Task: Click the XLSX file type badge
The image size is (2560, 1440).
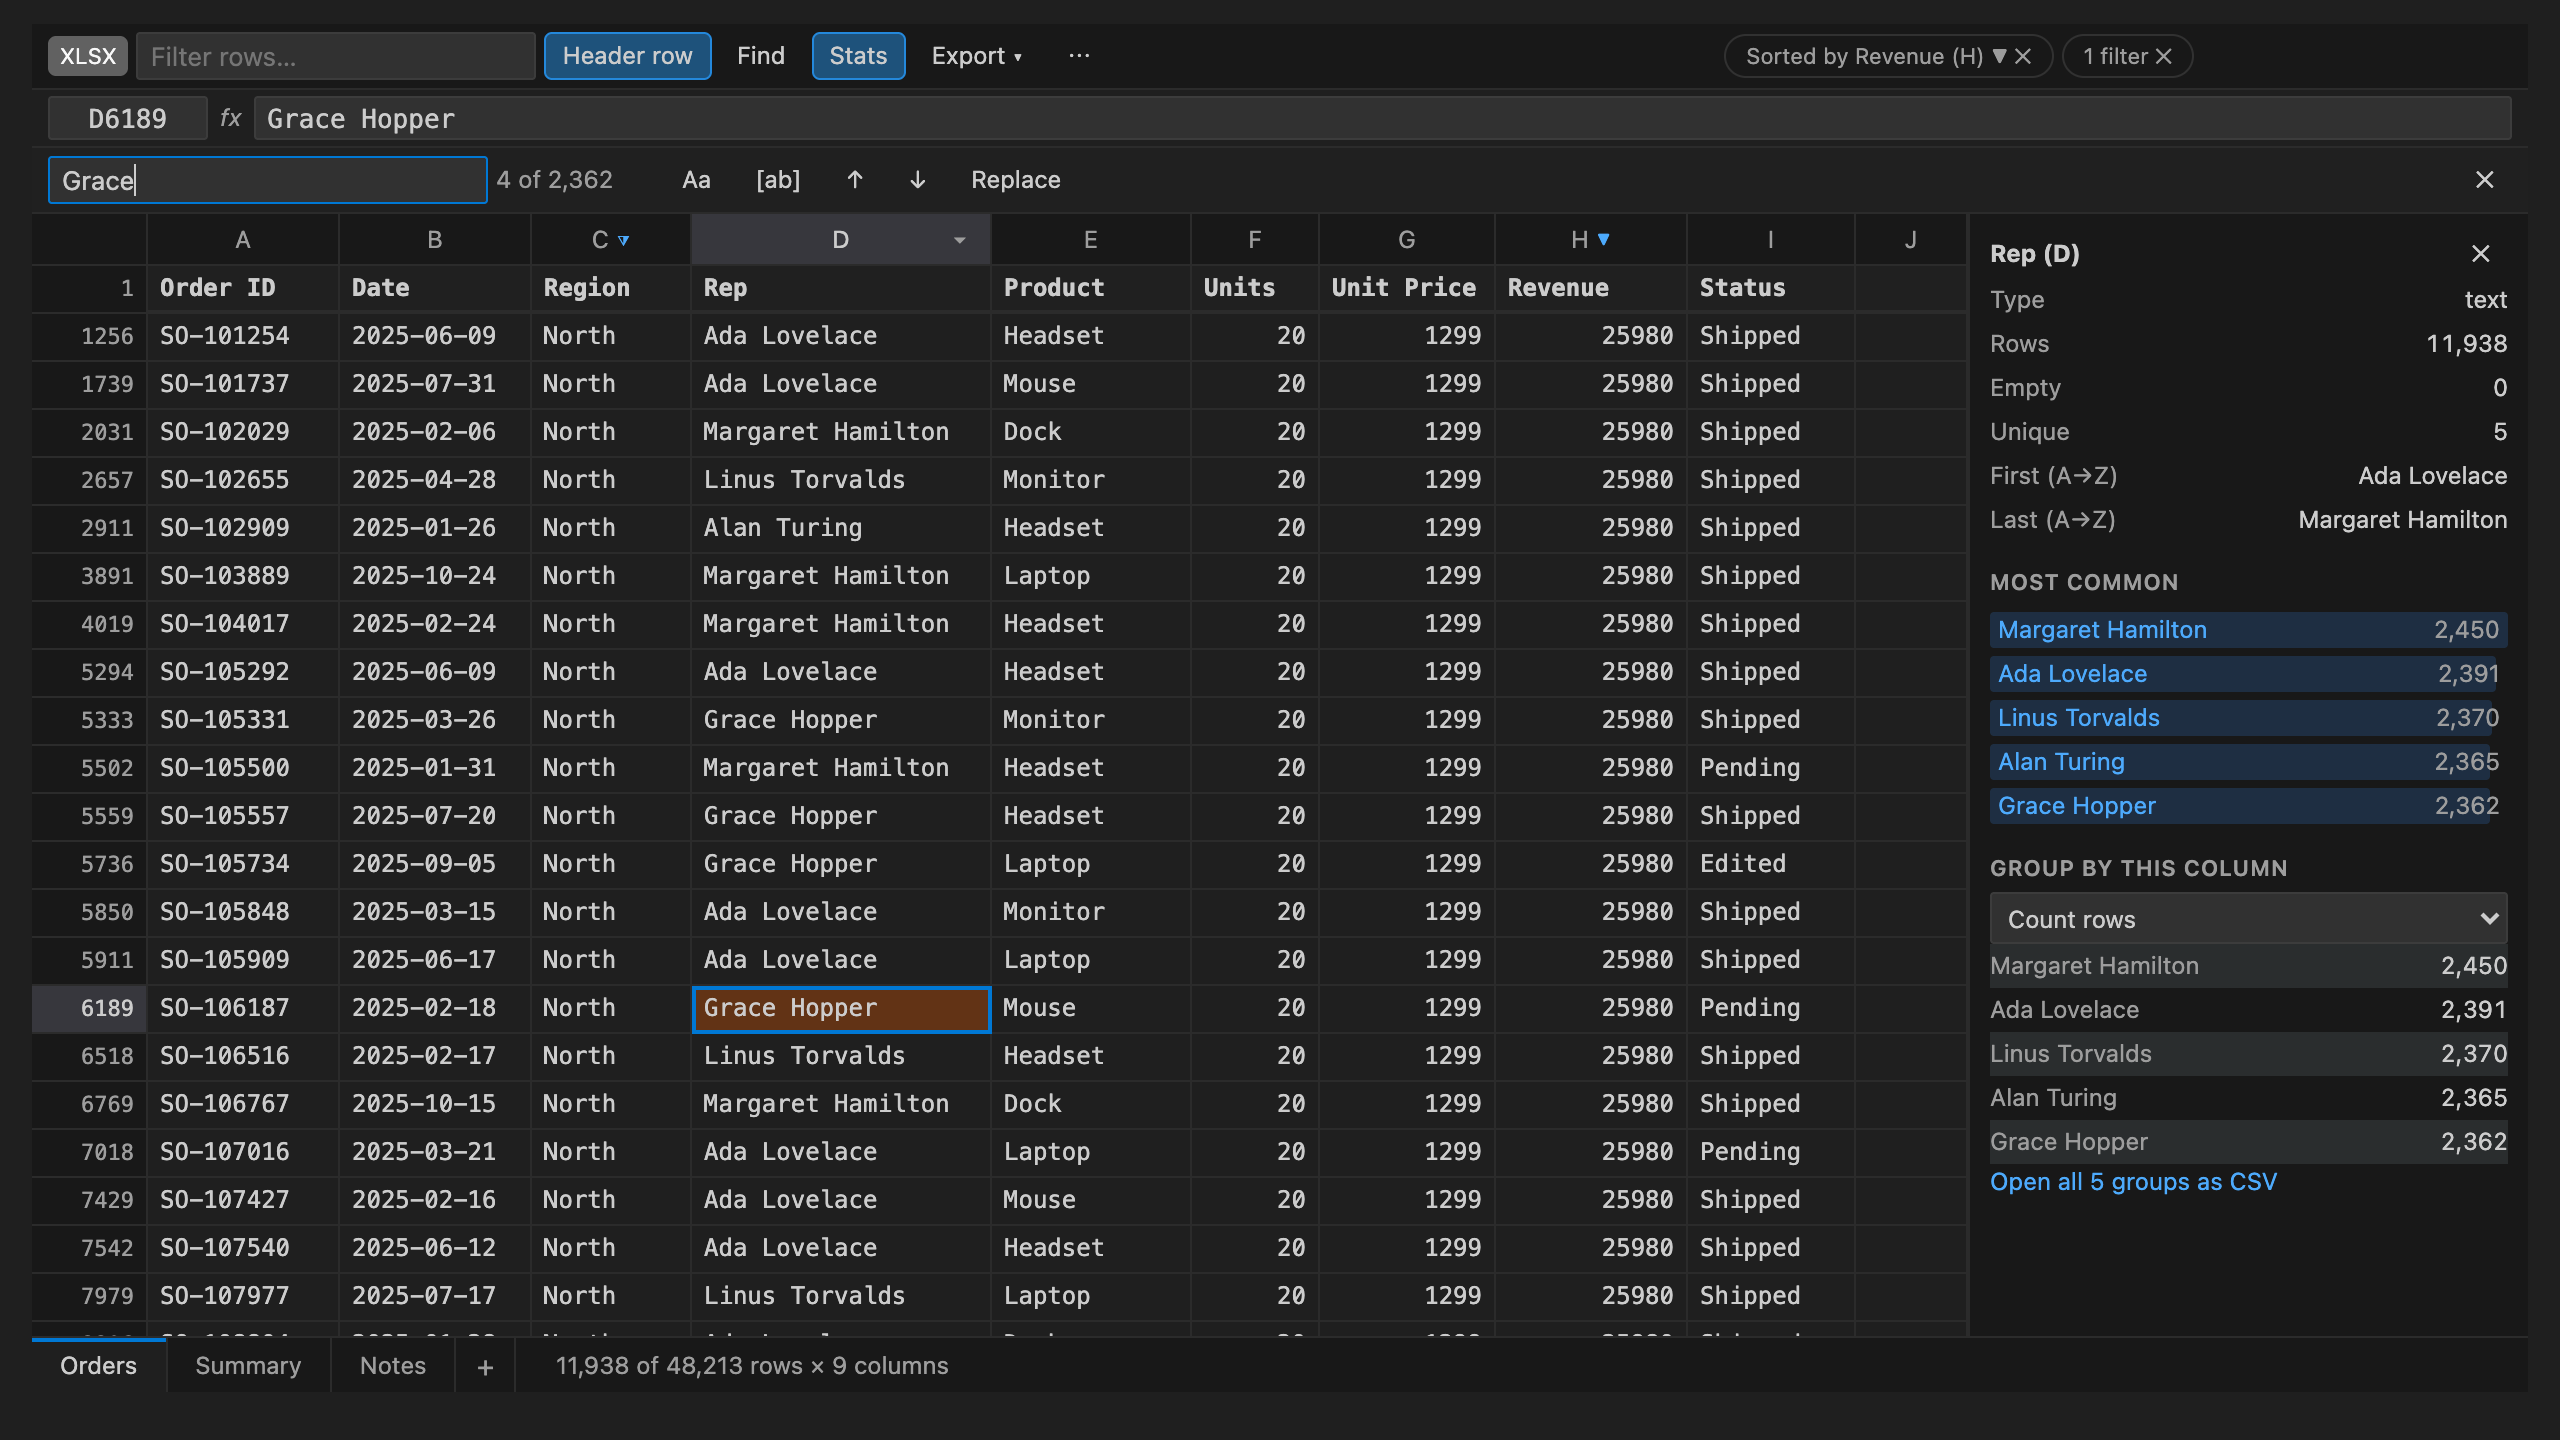Action: coord(88,56)
